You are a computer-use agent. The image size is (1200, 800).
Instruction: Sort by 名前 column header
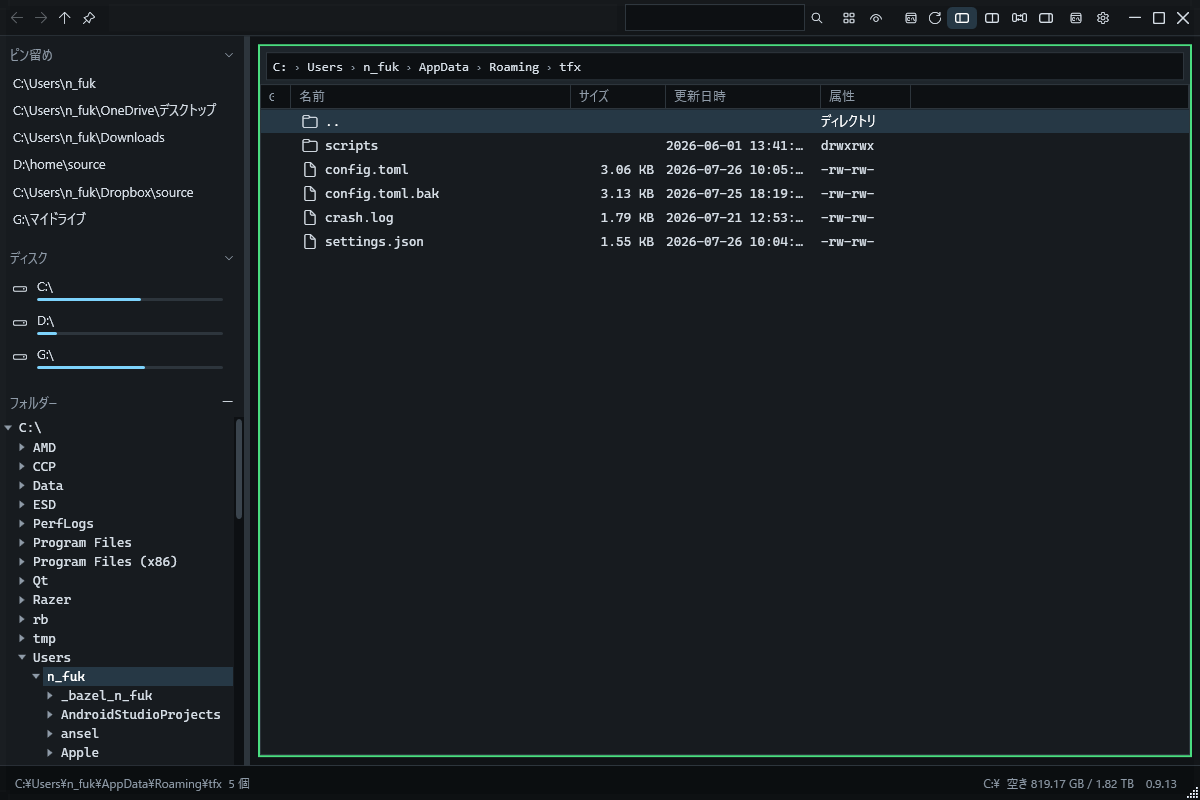click(x=430, y=96)
